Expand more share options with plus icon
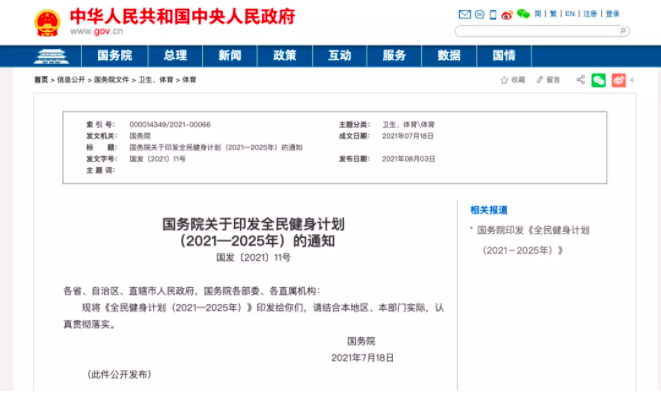 632,80
